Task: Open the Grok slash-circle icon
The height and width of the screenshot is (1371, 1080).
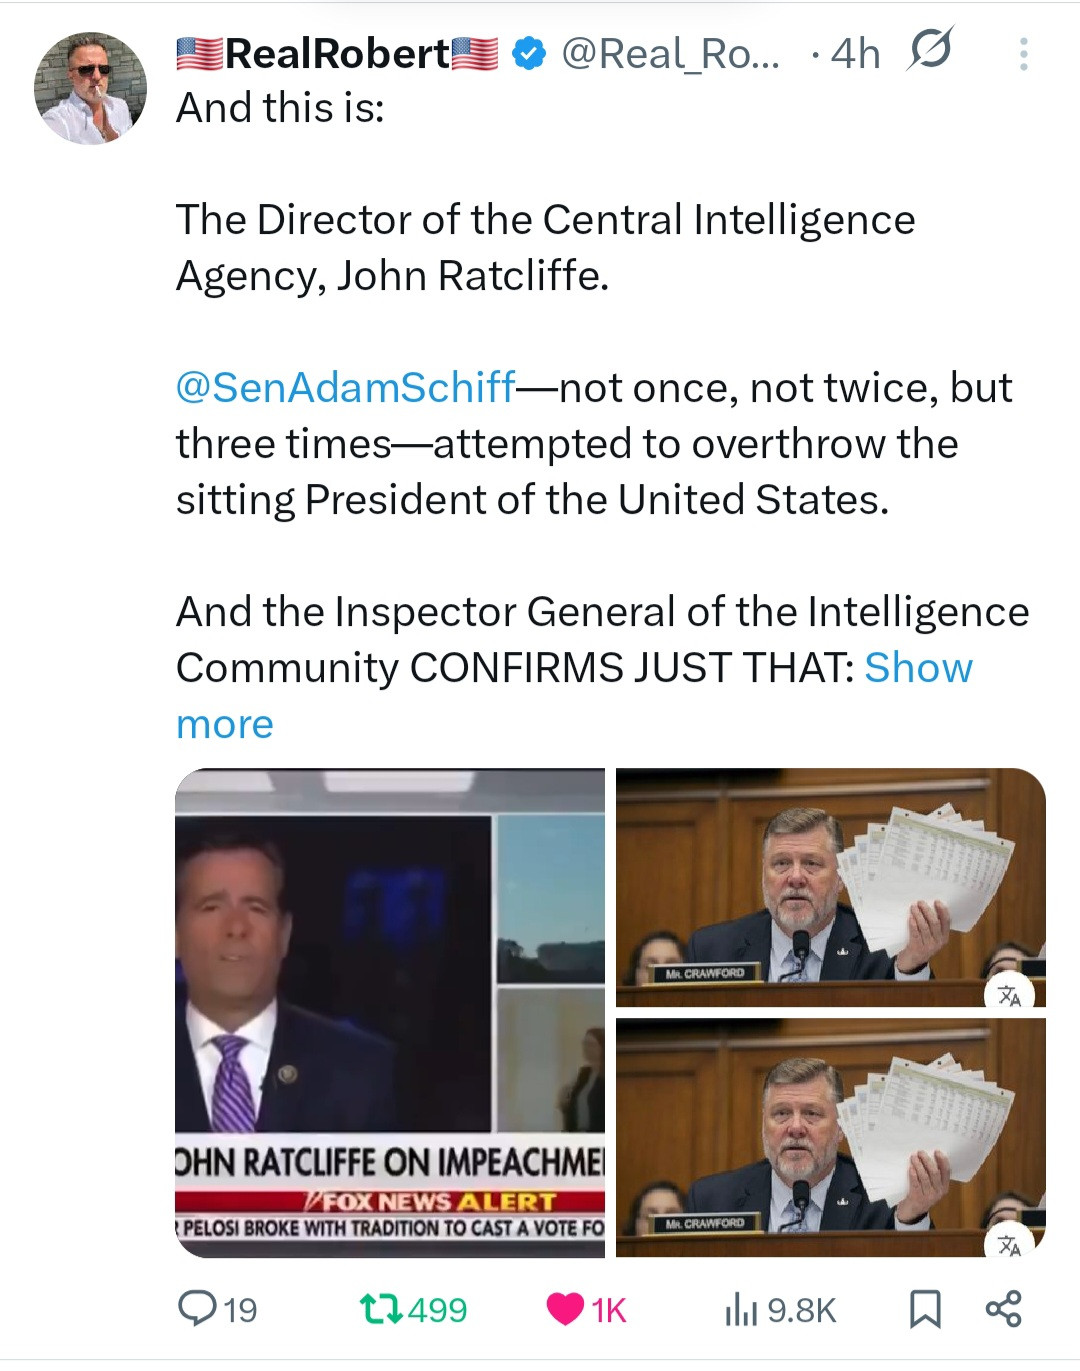Action: pos(929,50)
